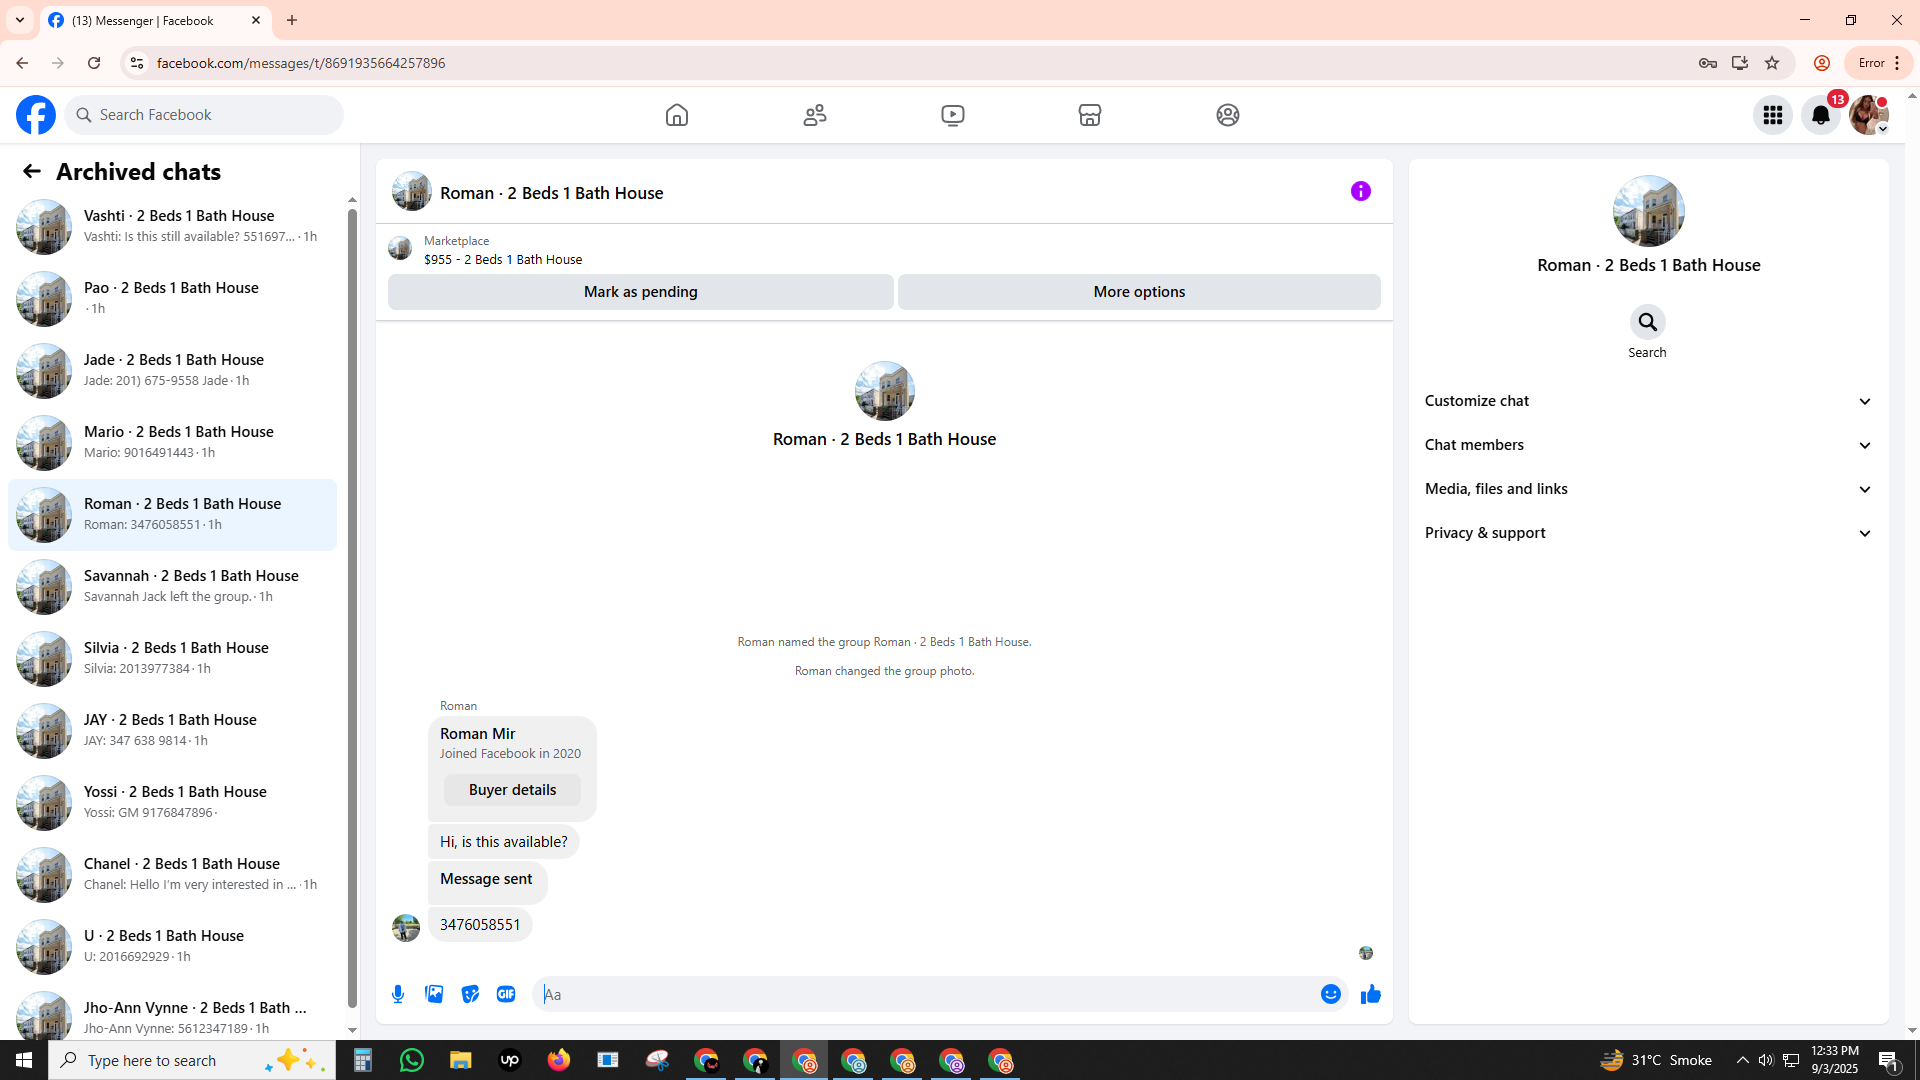
Task: Open the Notifications bell
Action: coord(1821,115)
